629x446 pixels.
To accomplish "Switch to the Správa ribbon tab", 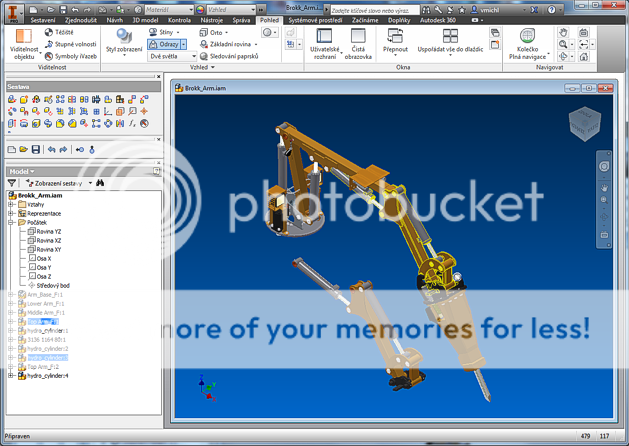I will coord(241,20).
